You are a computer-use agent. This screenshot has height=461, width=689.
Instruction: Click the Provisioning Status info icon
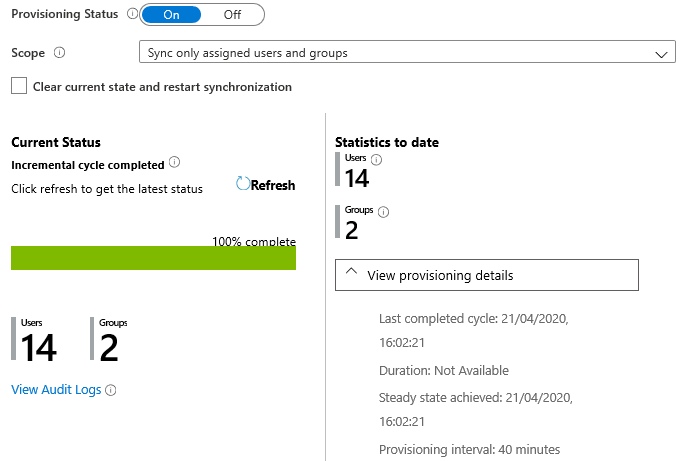pos(132,14)
